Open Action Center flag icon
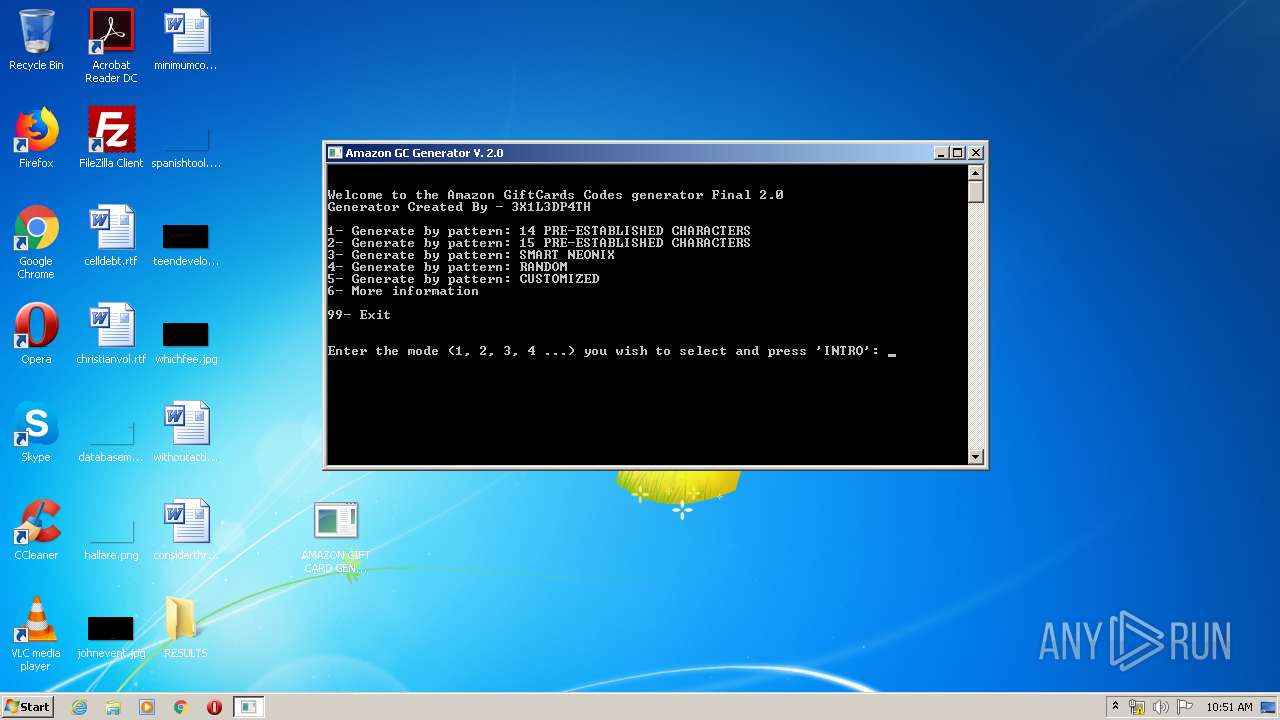Viewport: 1280px width, 720px height. click(x=1185, y=707)
